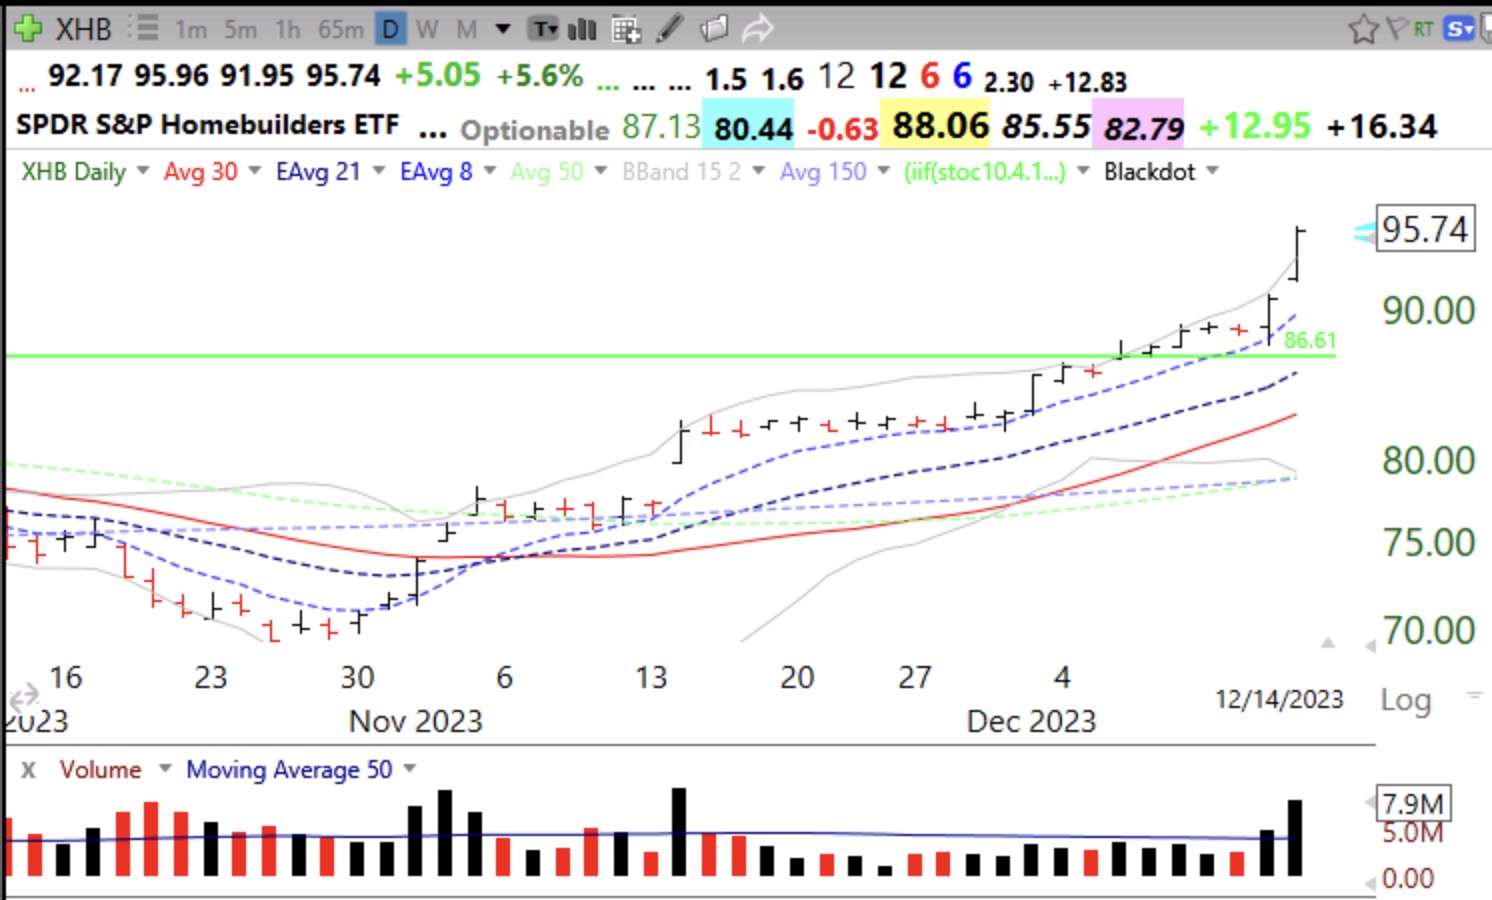Click RT to enable real-time data
The width and height of the screenshot is (1492, 900).
click(x=1422, y=28)
